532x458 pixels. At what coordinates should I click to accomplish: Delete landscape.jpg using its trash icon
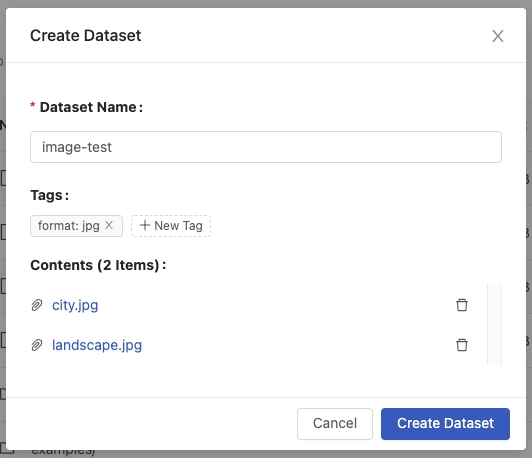pos(462,345)
